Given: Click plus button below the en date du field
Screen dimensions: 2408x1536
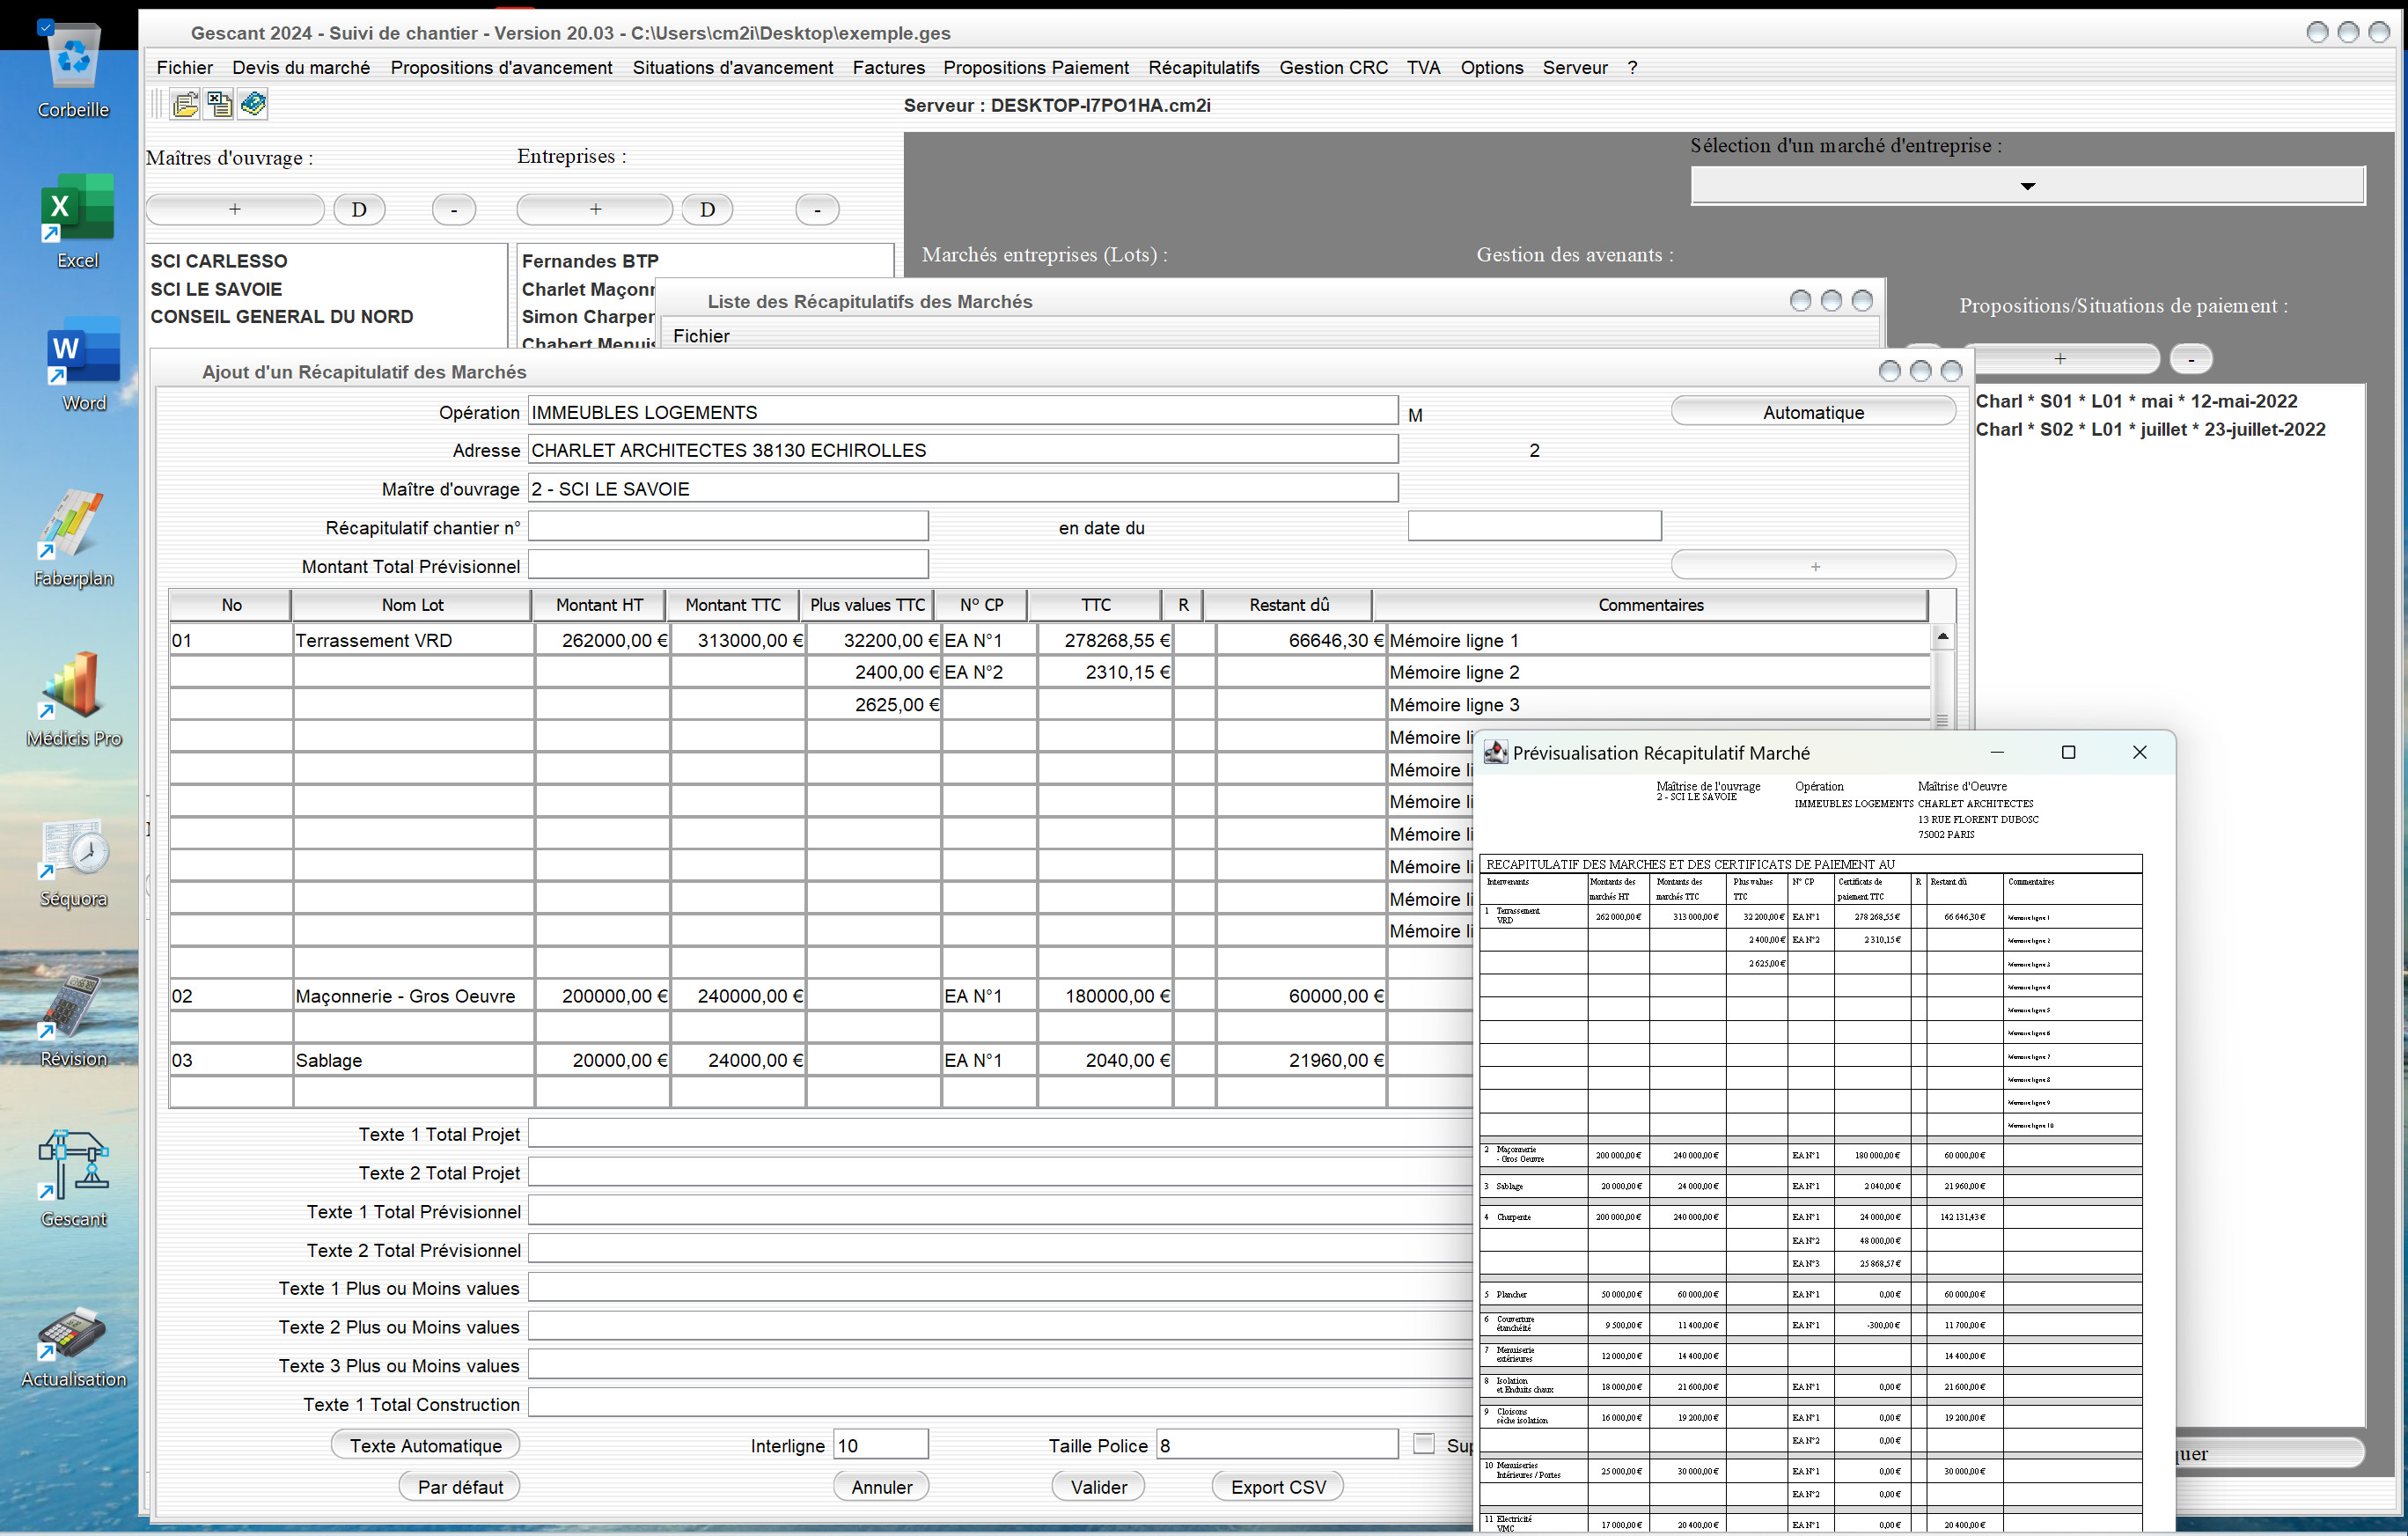Looking at the screenshot, I should [x=1813, y=565].
